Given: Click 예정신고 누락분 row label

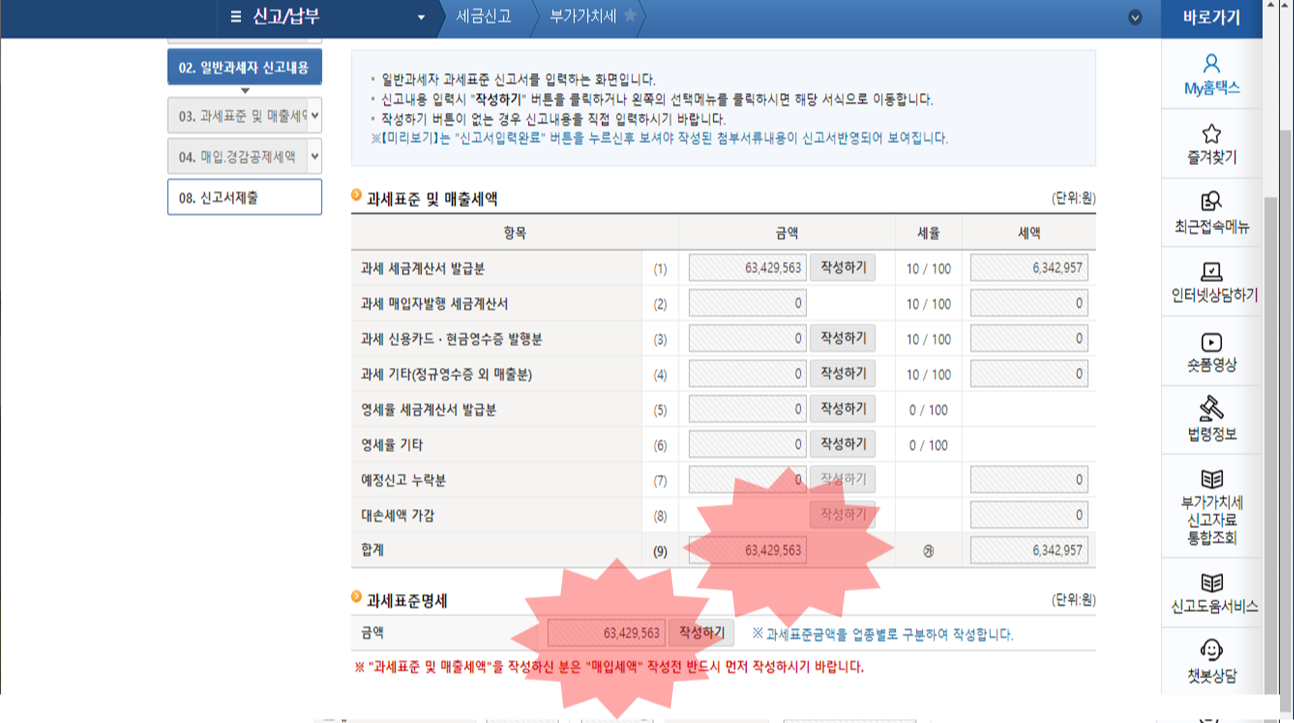Looking at the screenshot, I should click(x=403, y=481).
